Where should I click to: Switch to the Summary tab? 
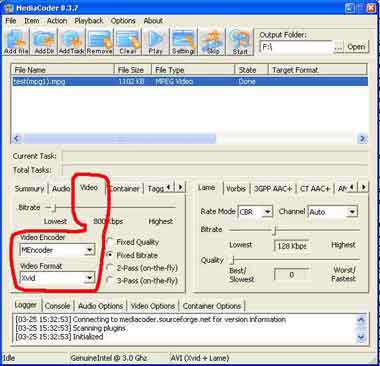(x=29, y=189)
